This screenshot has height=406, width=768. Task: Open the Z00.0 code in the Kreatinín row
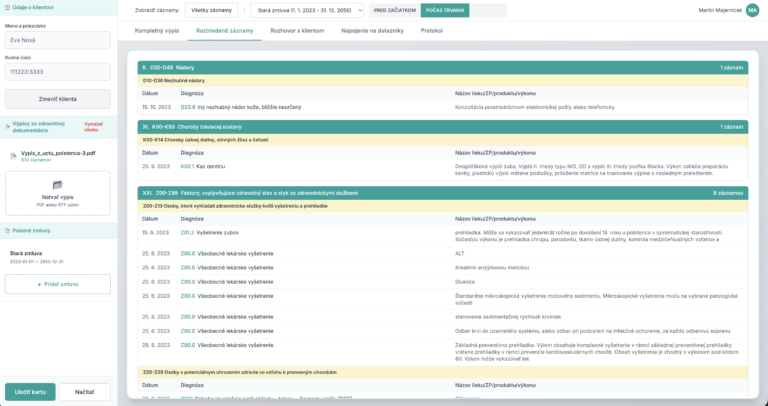(188, 268)
